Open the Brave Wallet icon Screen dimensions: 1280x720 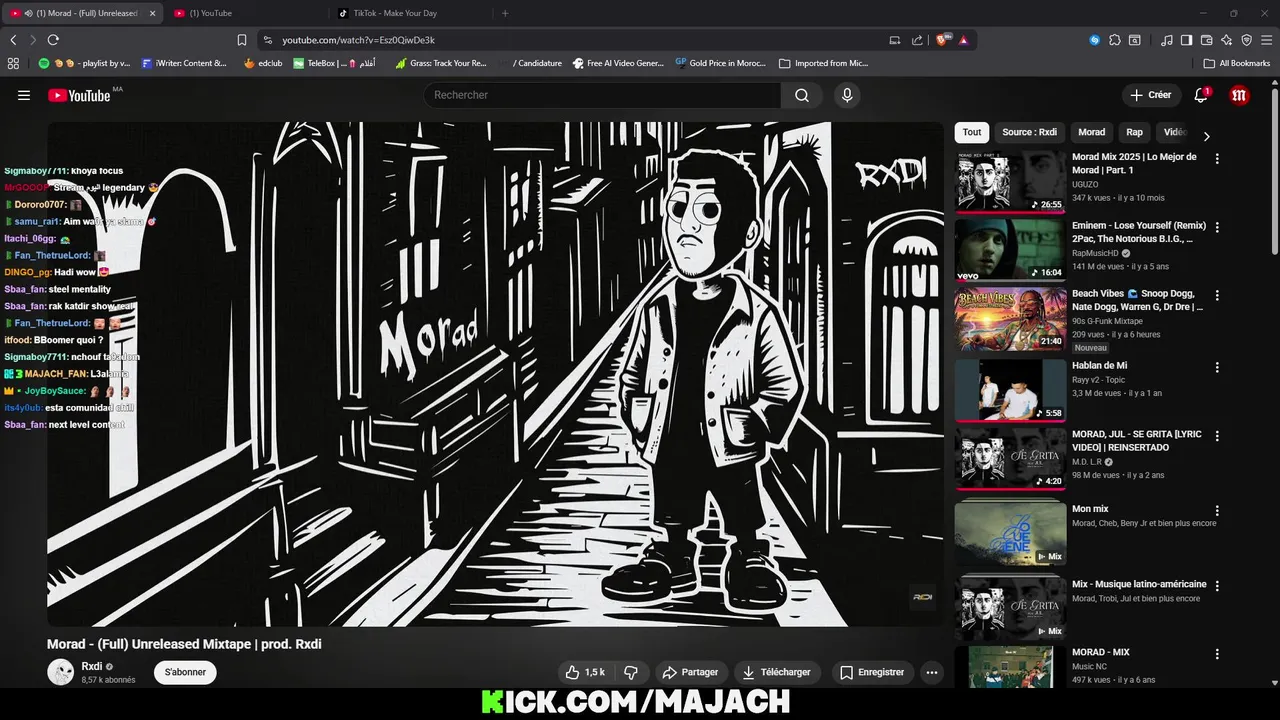point(1207,40)
